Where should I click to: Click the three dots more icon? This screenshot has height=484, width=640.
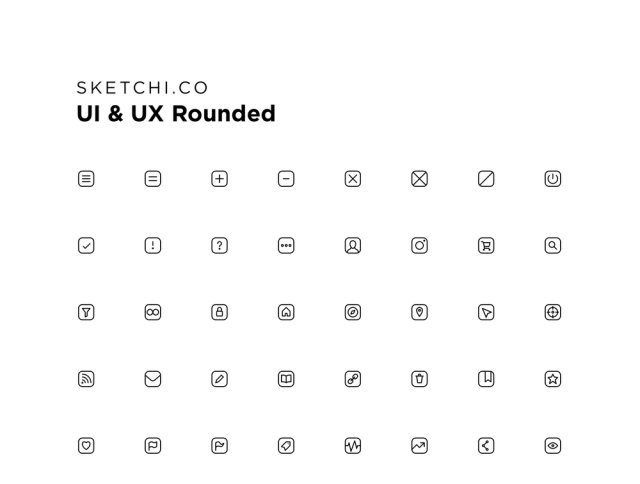(286, 246)
